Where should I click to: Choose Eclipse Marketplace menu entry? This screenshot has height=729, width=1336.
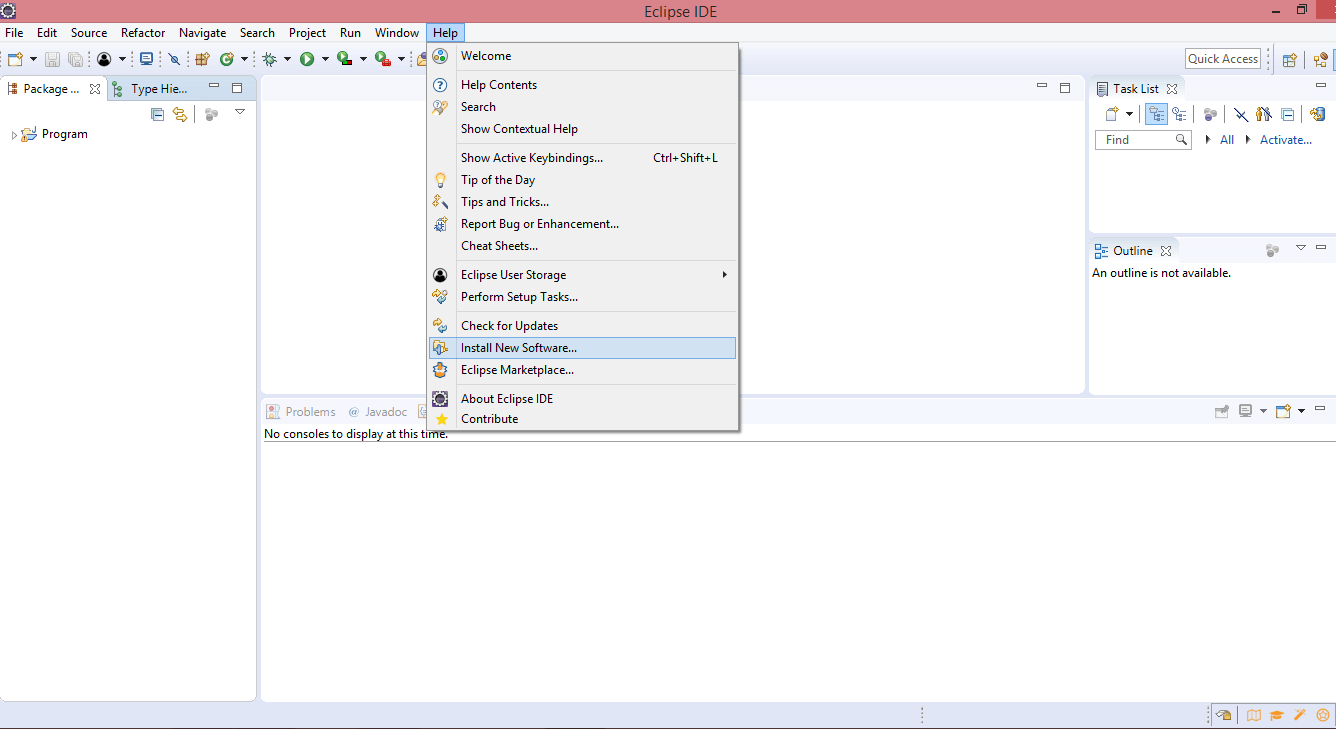point(583,370)
